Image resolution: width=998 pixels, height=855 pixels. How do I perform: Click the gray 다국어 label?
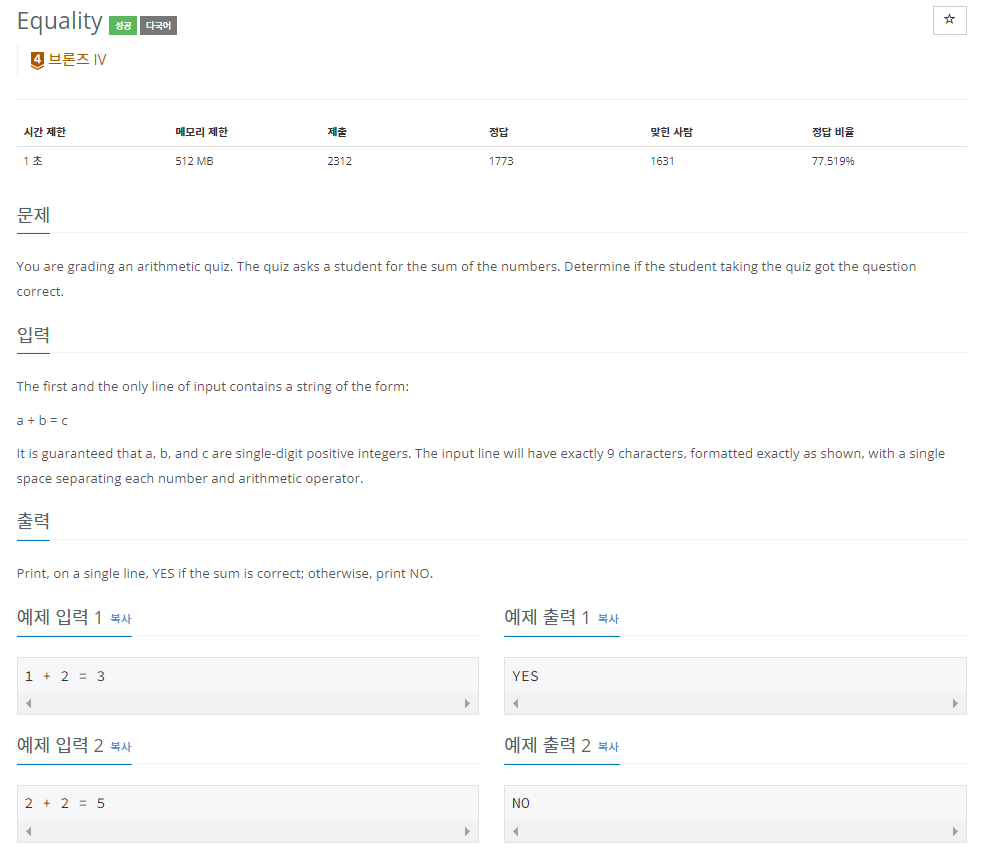tap(158, 25)
